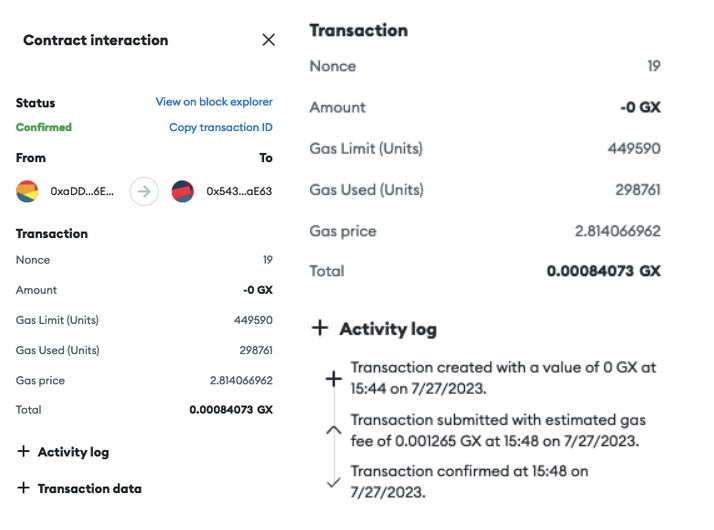Click the plus icon beside Transaction created entry
This screenshot has height=530, width=714.
coord(334,378)
